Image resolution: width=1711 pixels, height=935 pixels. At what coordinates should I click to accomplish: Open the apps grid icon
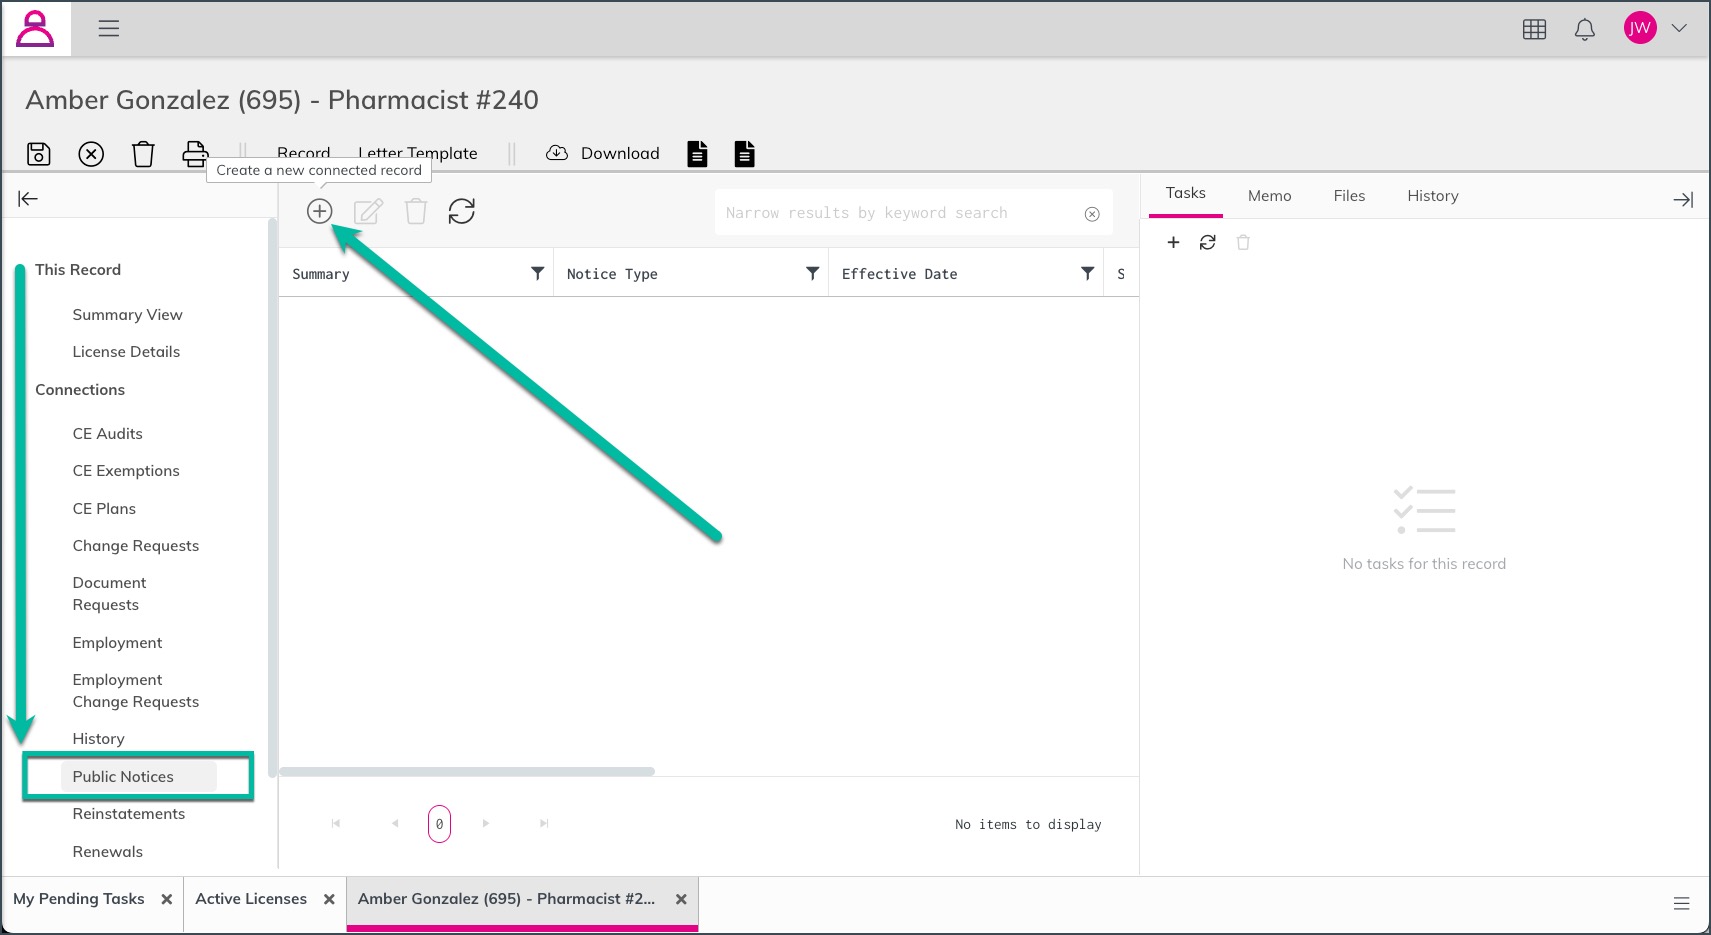[1534, 29]
